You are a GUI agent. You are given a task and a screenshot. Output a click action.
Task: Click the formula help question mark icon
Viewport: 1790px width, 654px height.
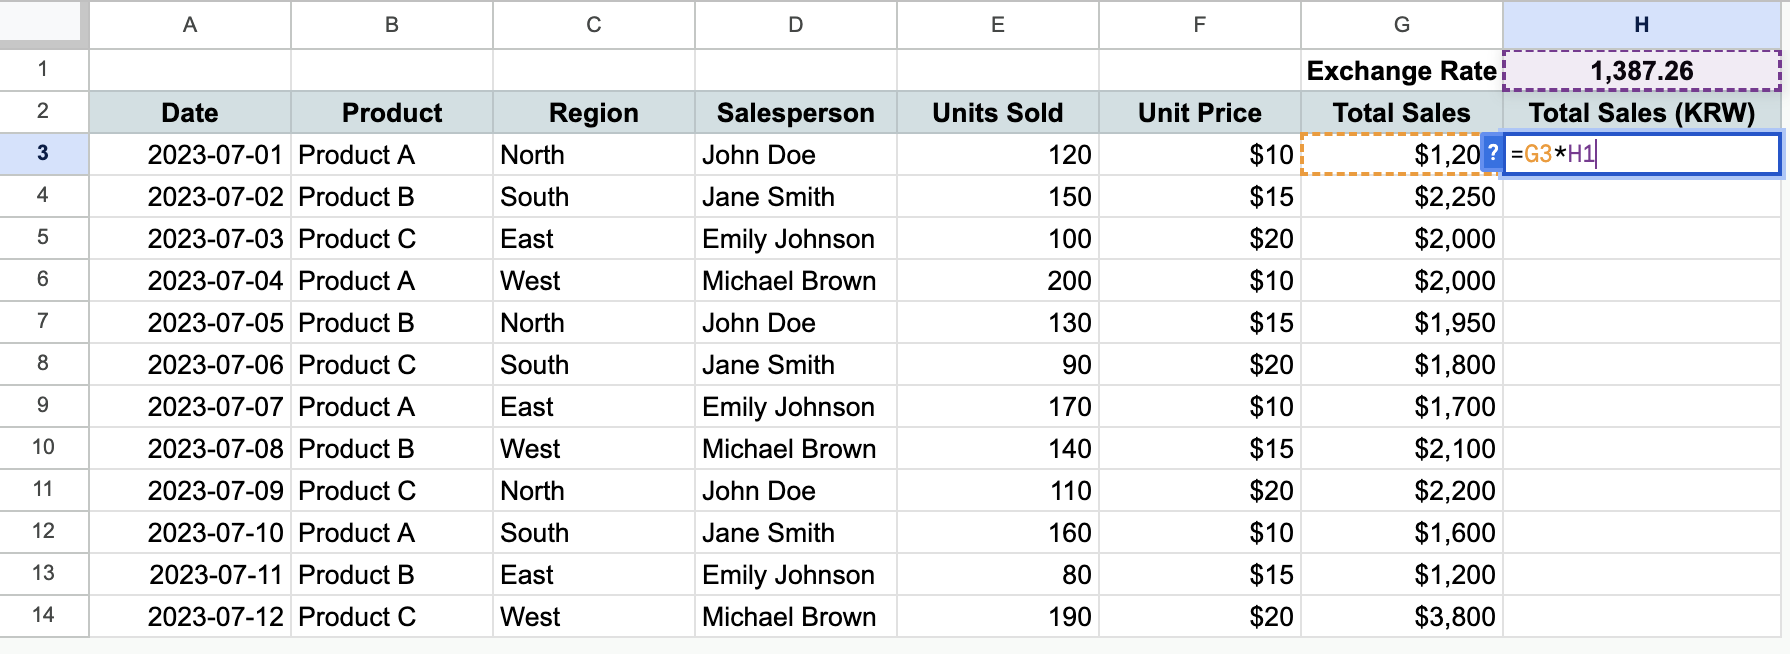[1492, 153]
